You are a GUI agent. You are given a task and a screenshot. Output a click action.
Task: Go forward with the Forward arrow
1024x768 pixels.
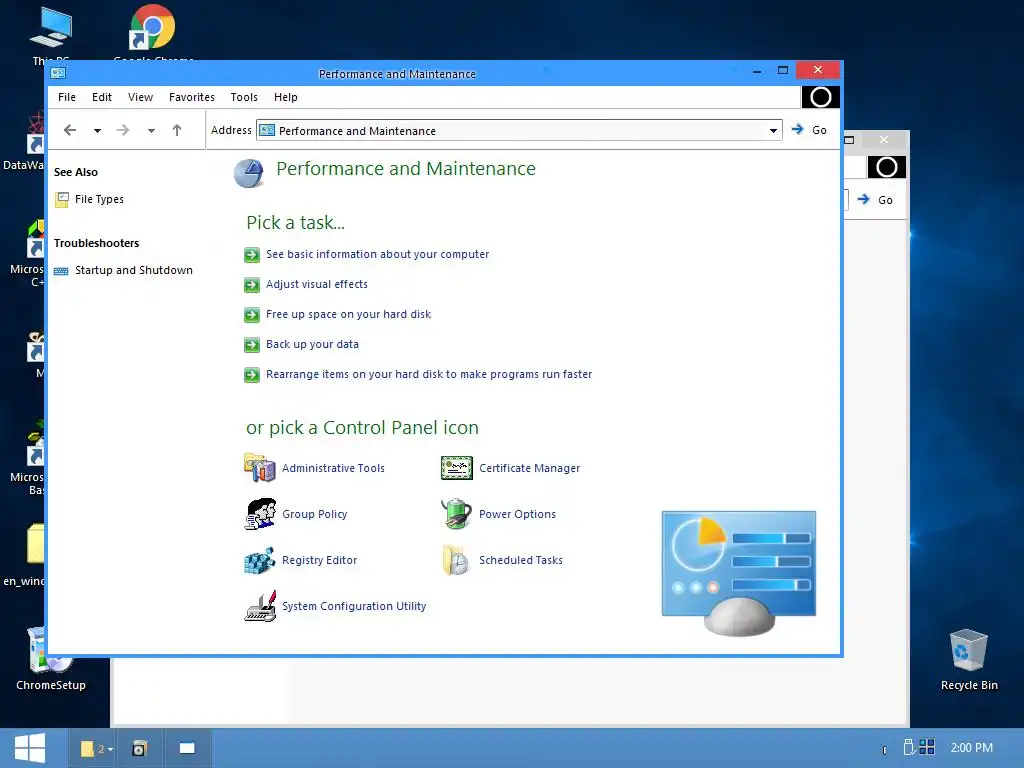click(123, 130)
